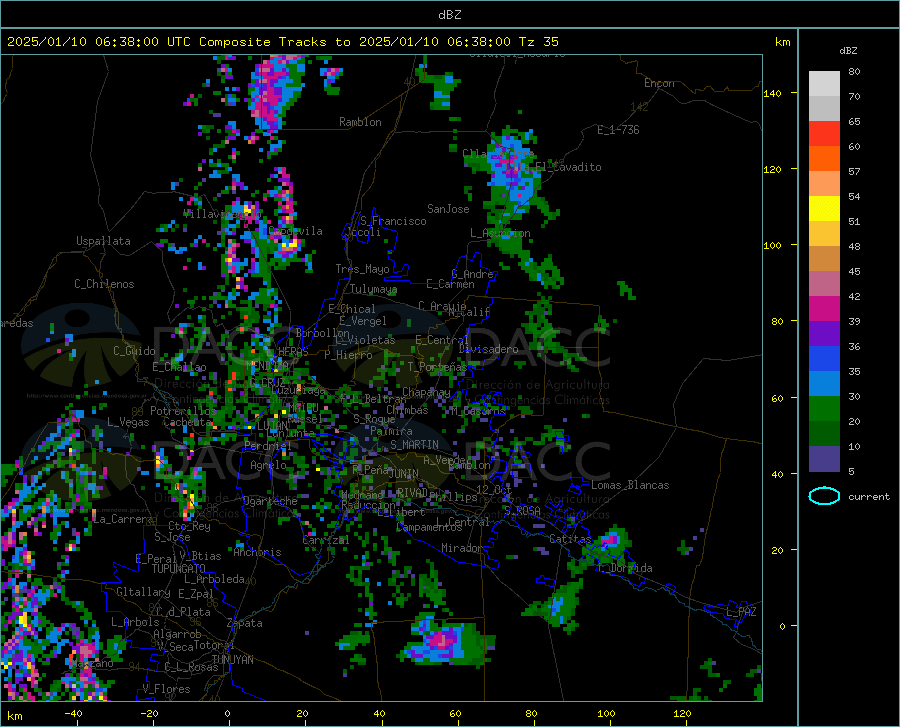Click the 'L_Dormida' map label
The image size is (900, 727).
tap(624, 568)
